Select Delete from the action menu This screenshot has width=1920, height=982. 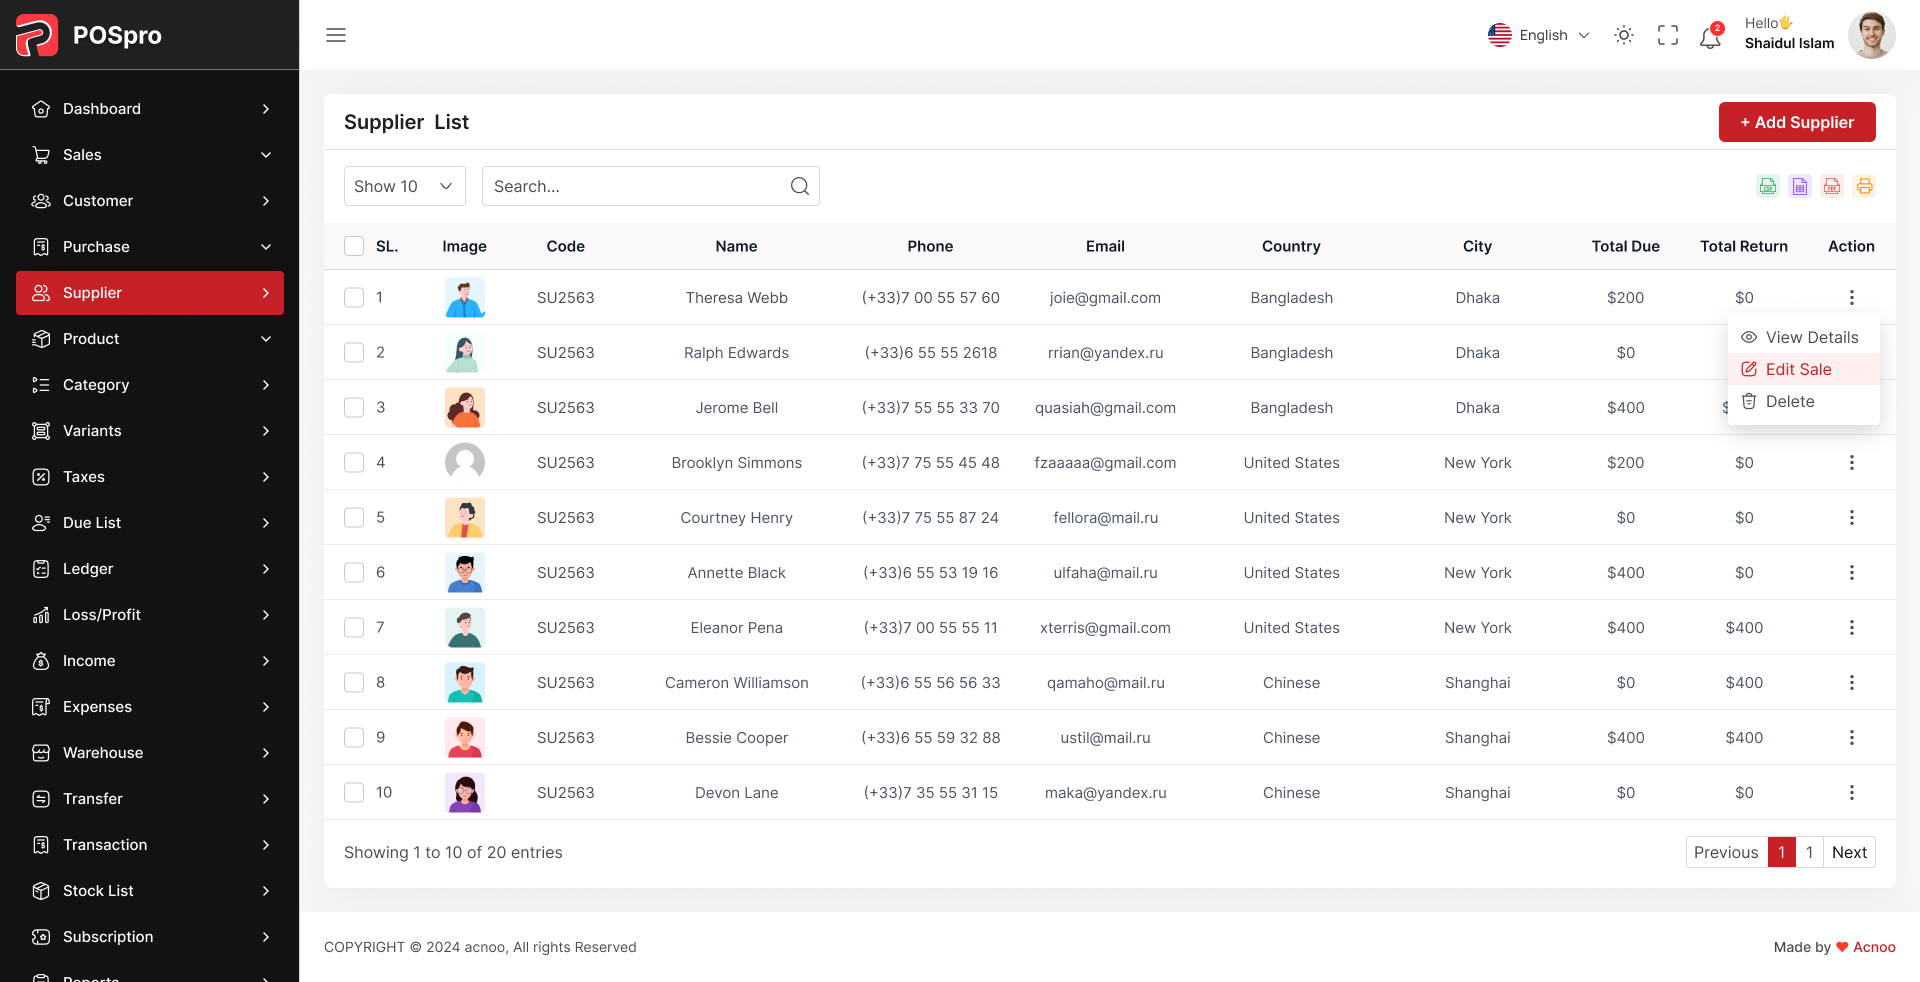[1791, 401]
